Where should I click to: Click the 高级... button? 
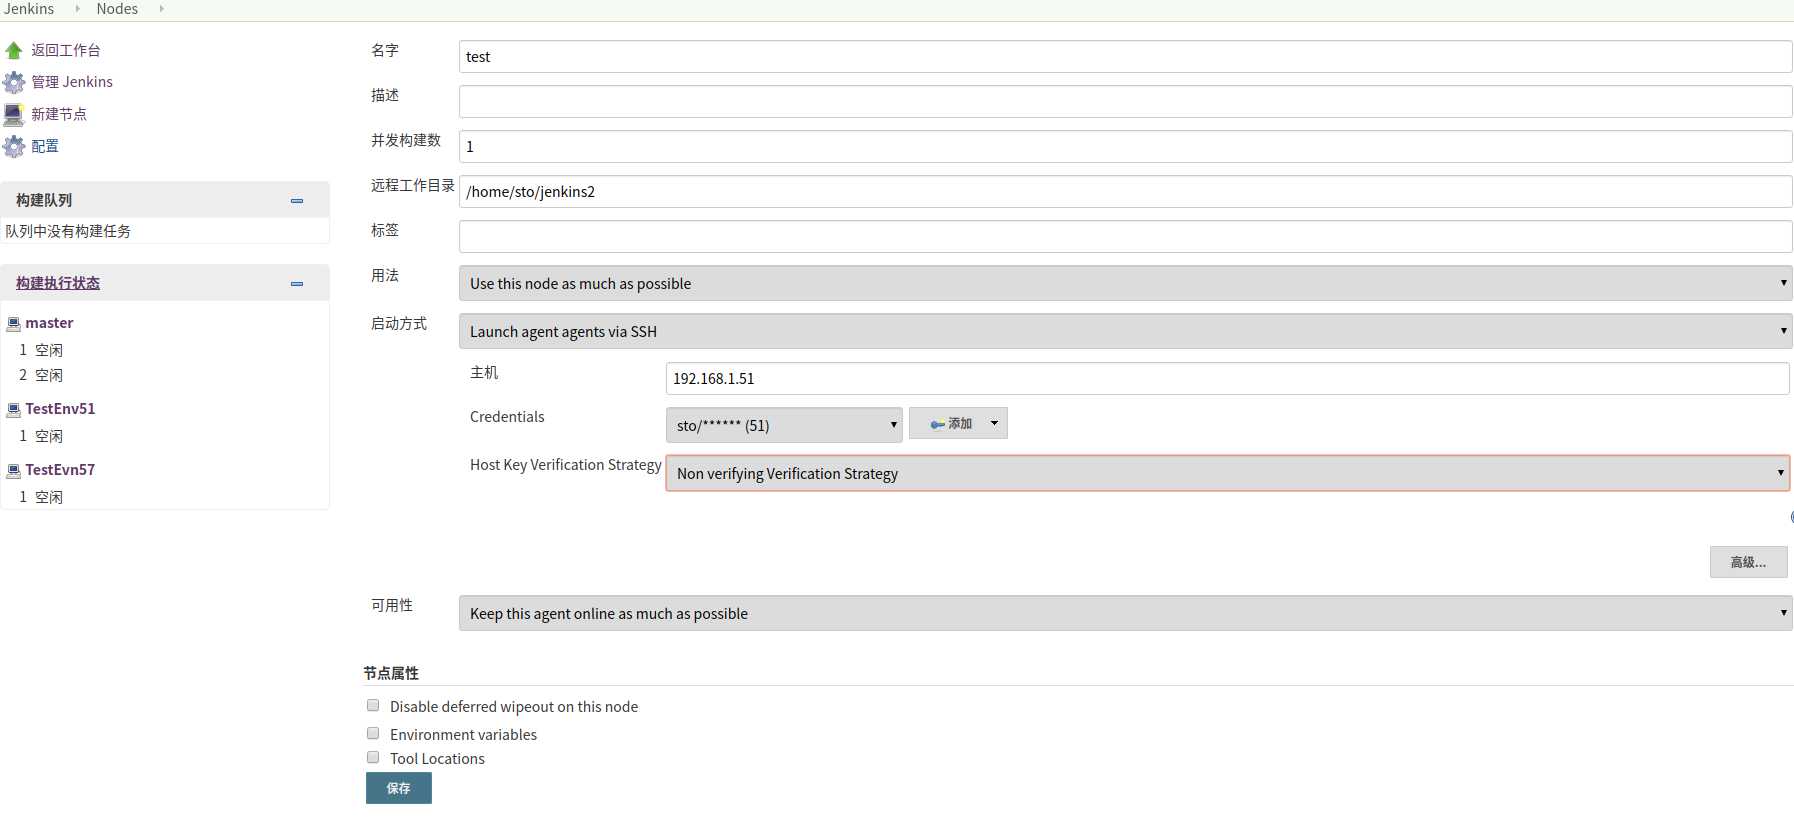[x=1748, y=562]
